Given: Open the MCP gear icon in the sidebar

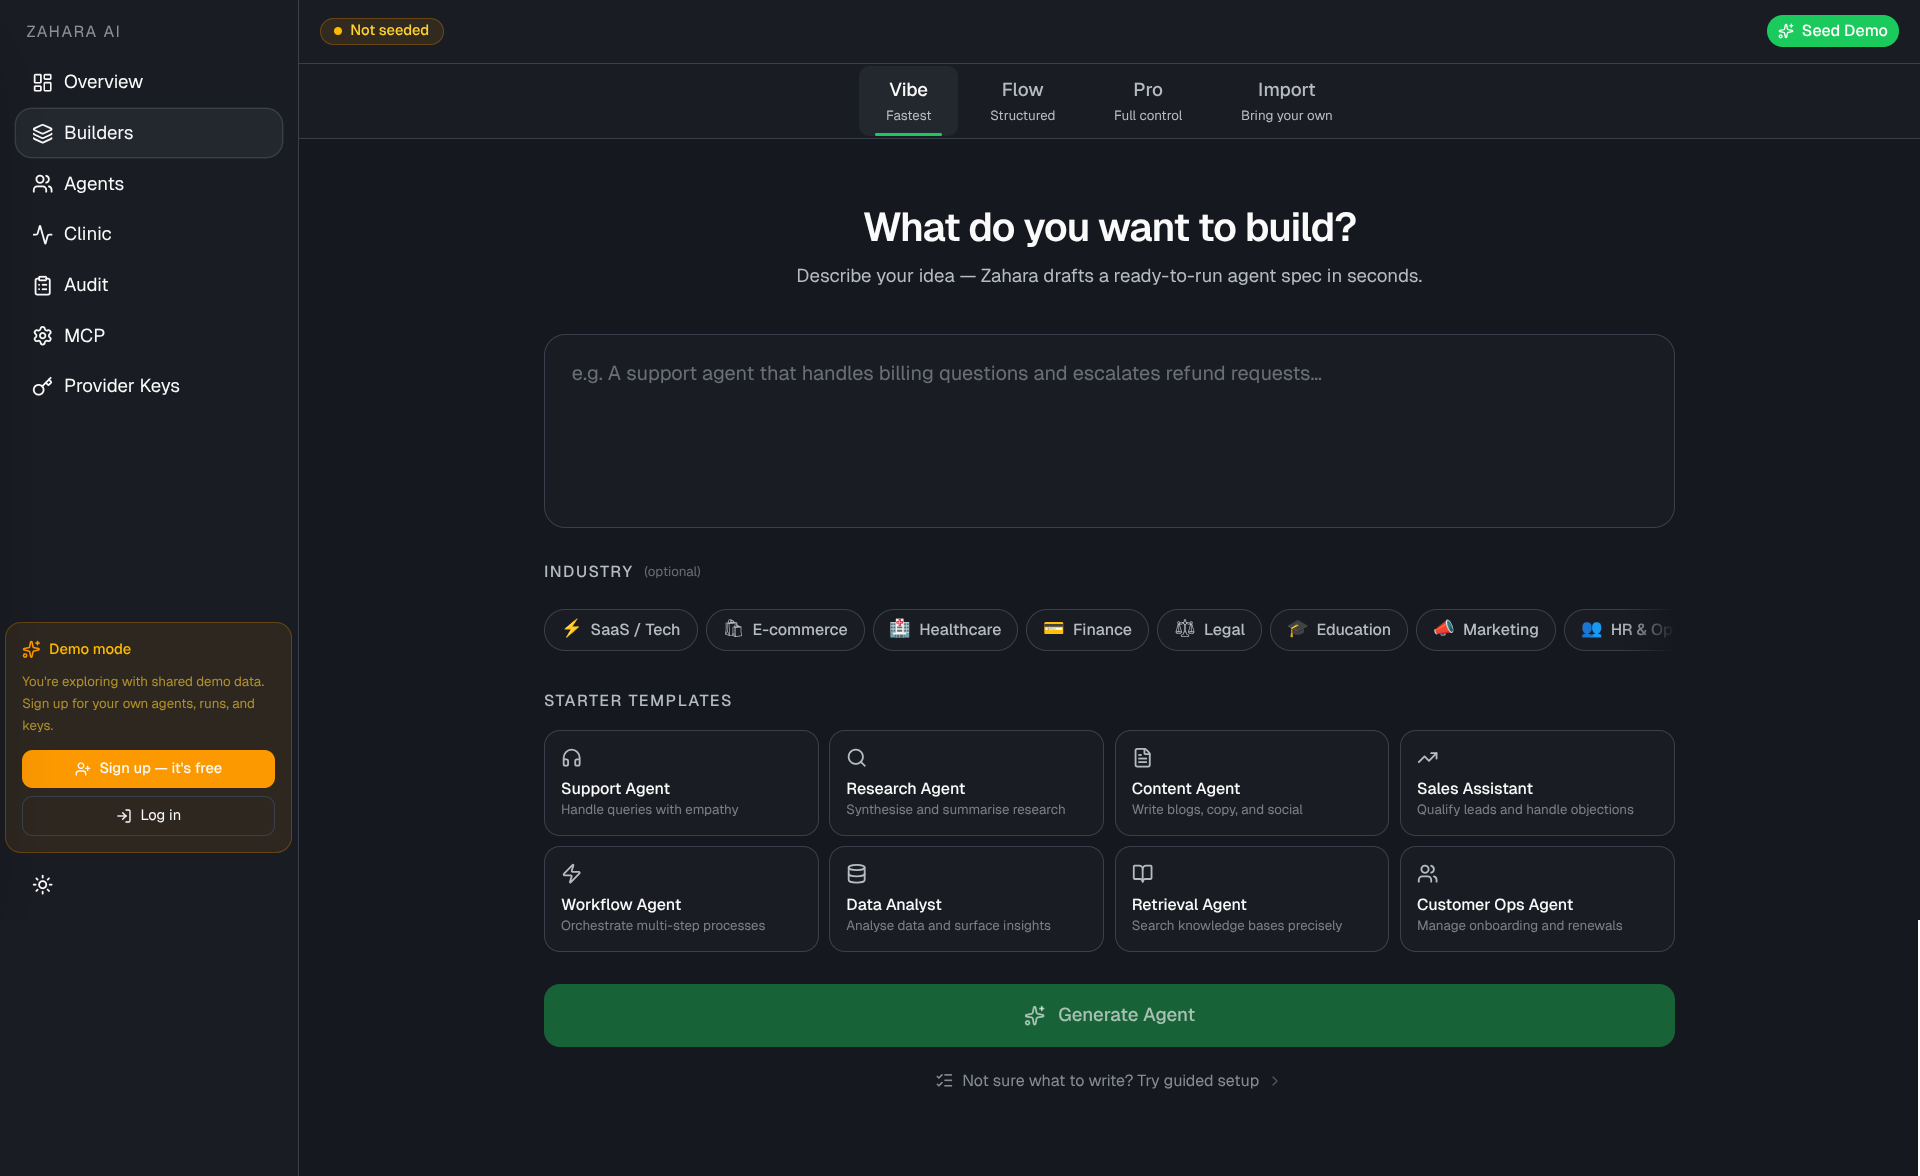Looking at the screenshot, I should click(42, 336).
